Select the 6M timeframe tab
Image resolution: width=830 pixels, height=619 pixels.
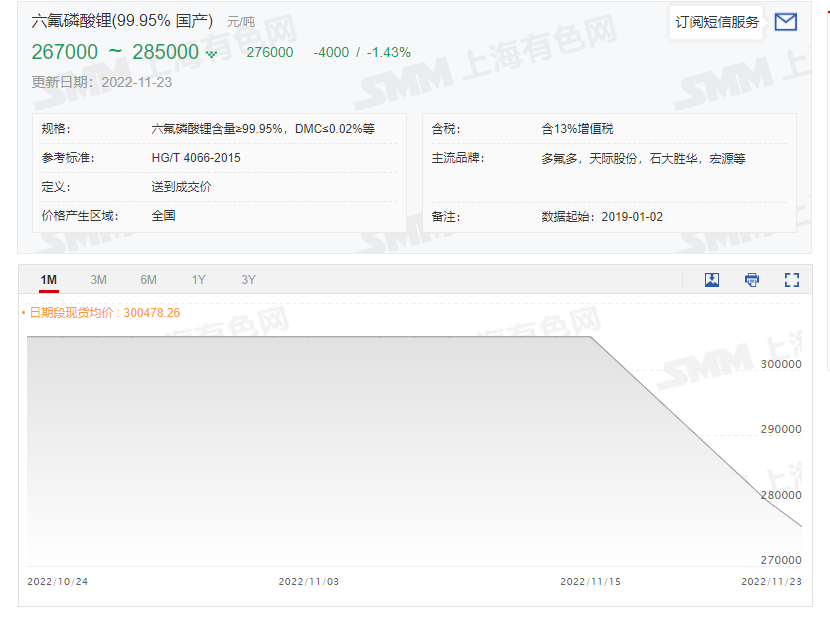coord(148,280)
